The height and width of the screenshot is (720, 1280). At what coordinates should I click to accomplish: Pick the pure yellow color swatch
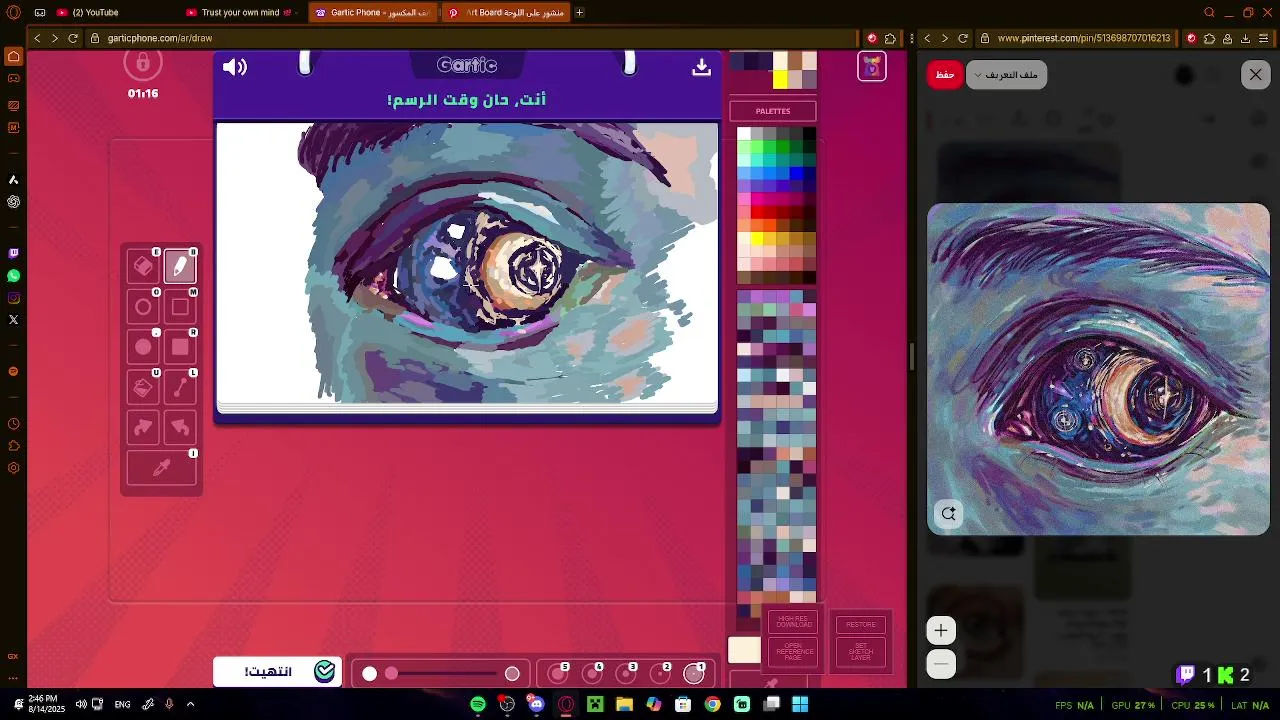(x=757, y=238)
